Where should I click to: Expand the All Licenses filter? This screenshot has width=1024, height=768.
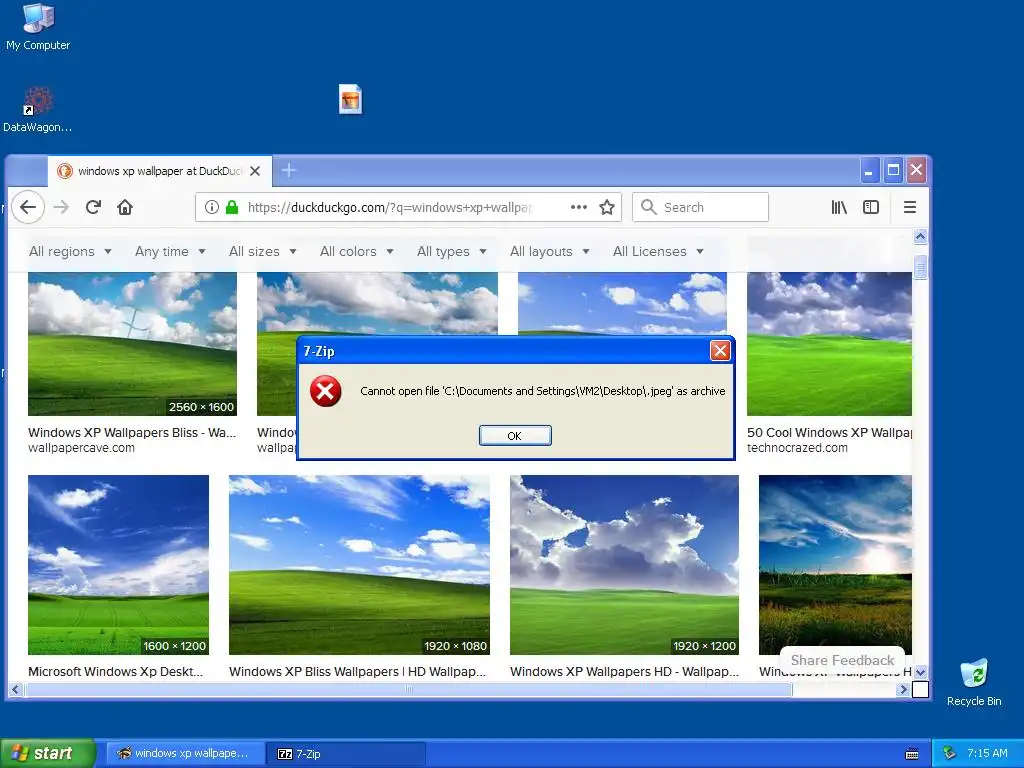coord(658,251)
